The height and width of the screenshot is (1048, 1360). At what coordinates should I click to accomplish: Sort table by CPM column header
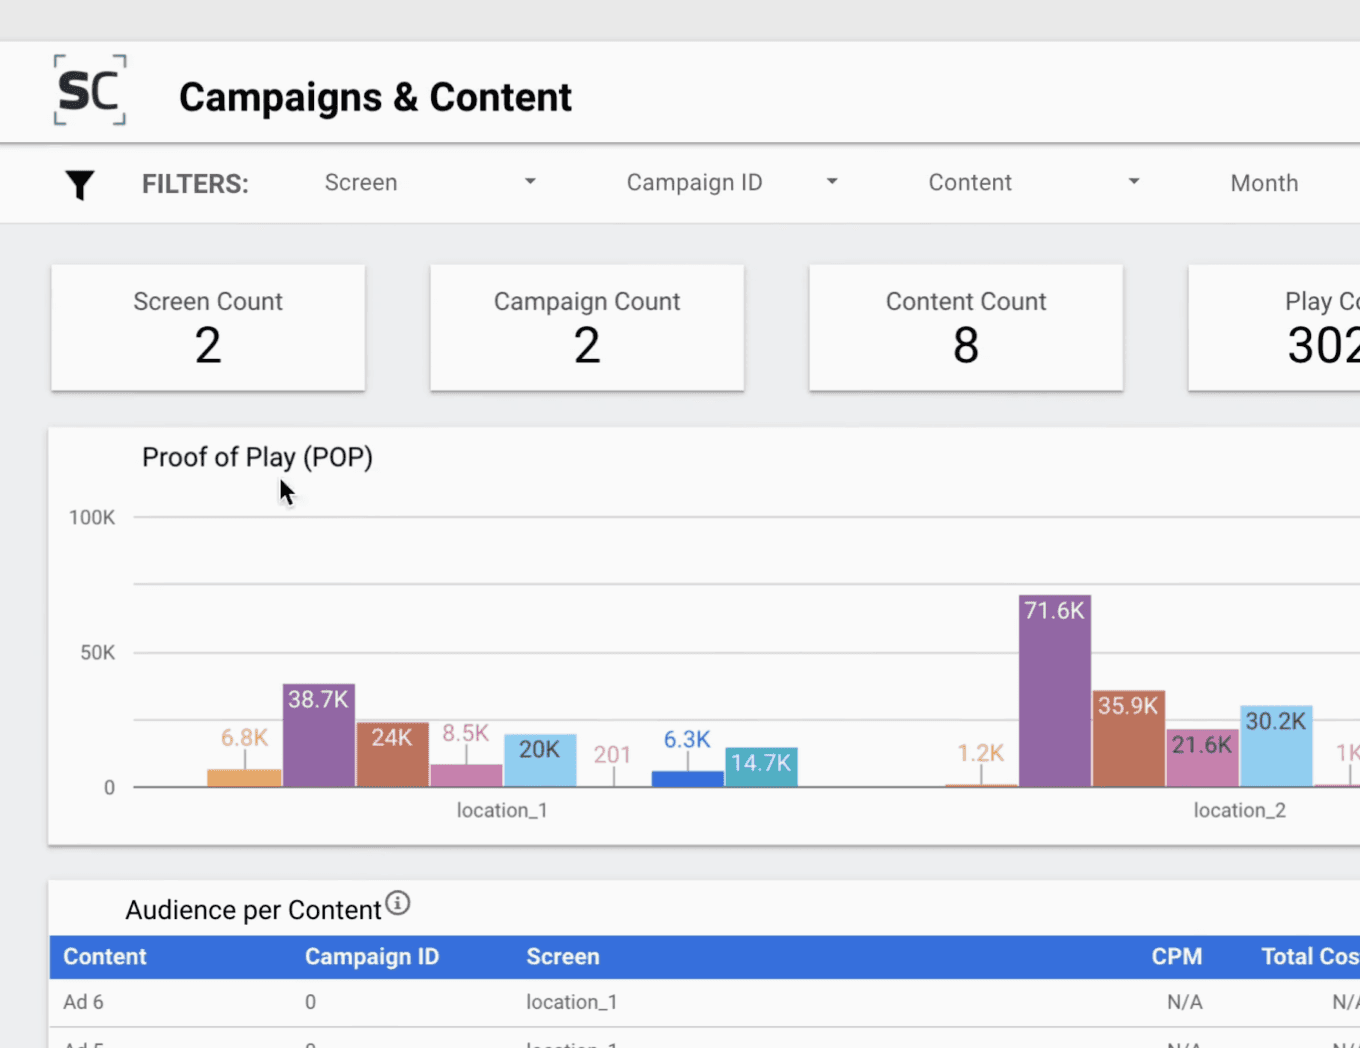click(x=1177, y=957)
